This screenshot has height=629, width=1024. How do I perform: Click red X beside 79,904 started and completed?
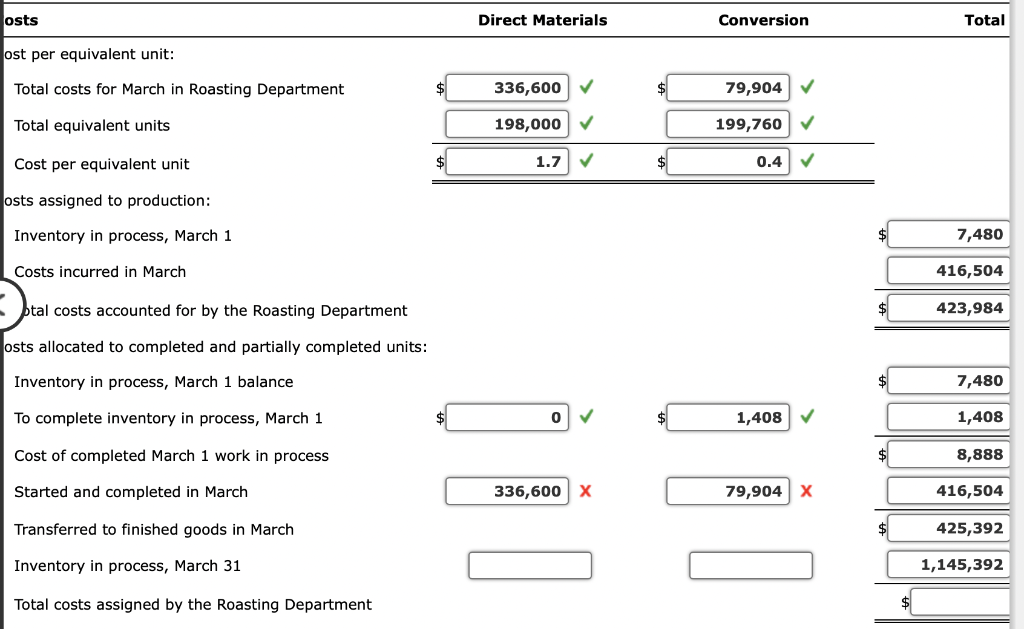pos(806,491)
